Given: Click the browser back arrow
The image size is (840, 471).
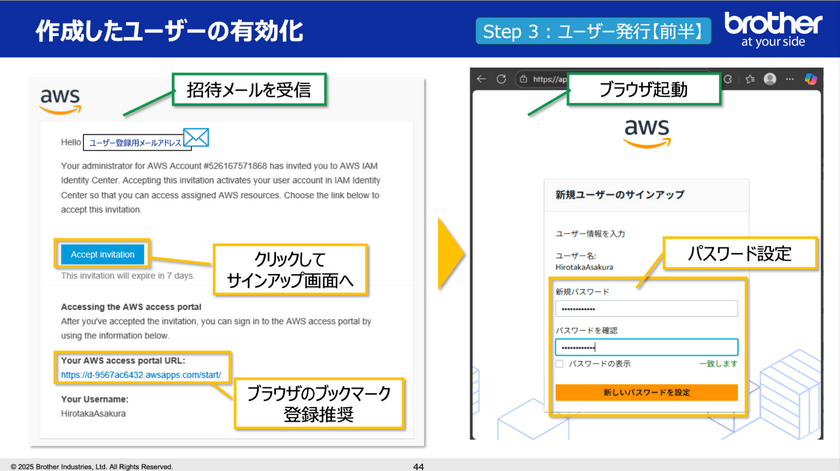Looking at the screenshot, I should coord(481,79).
